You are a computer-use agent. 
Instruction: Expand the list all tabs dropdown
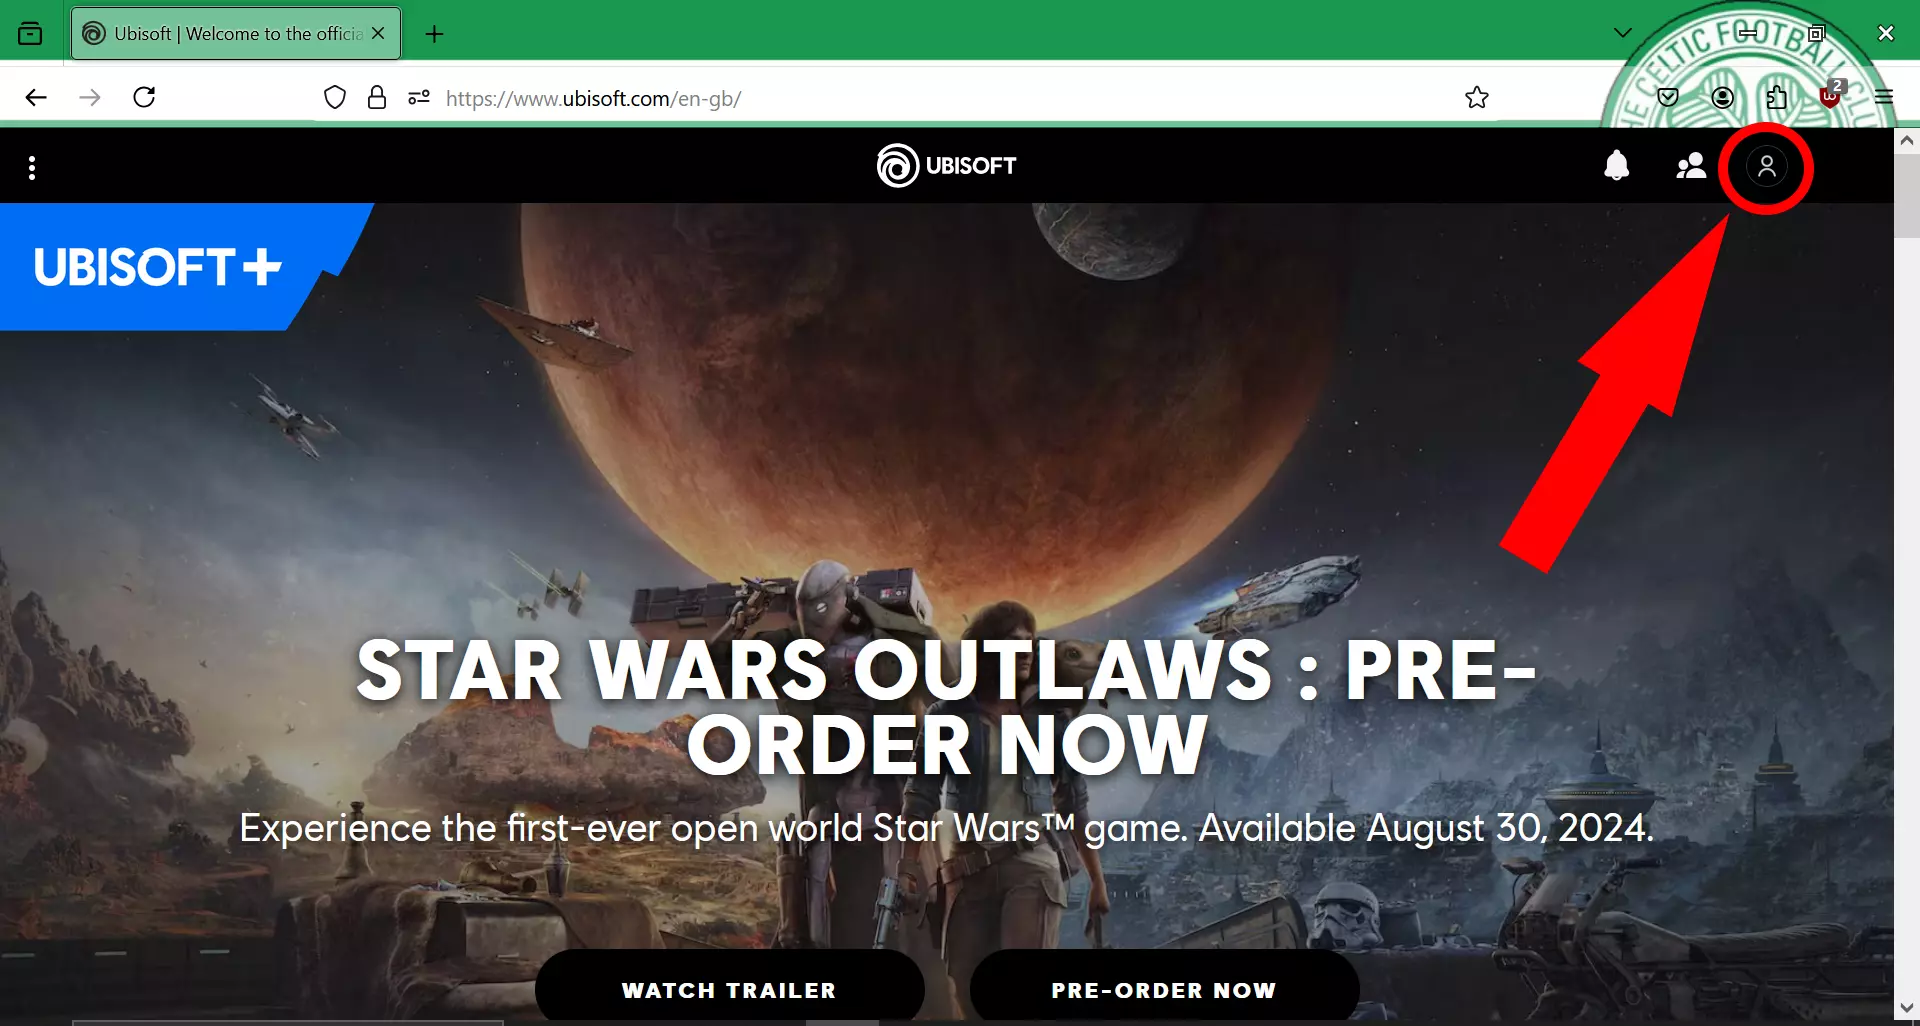click(1623, 33)
